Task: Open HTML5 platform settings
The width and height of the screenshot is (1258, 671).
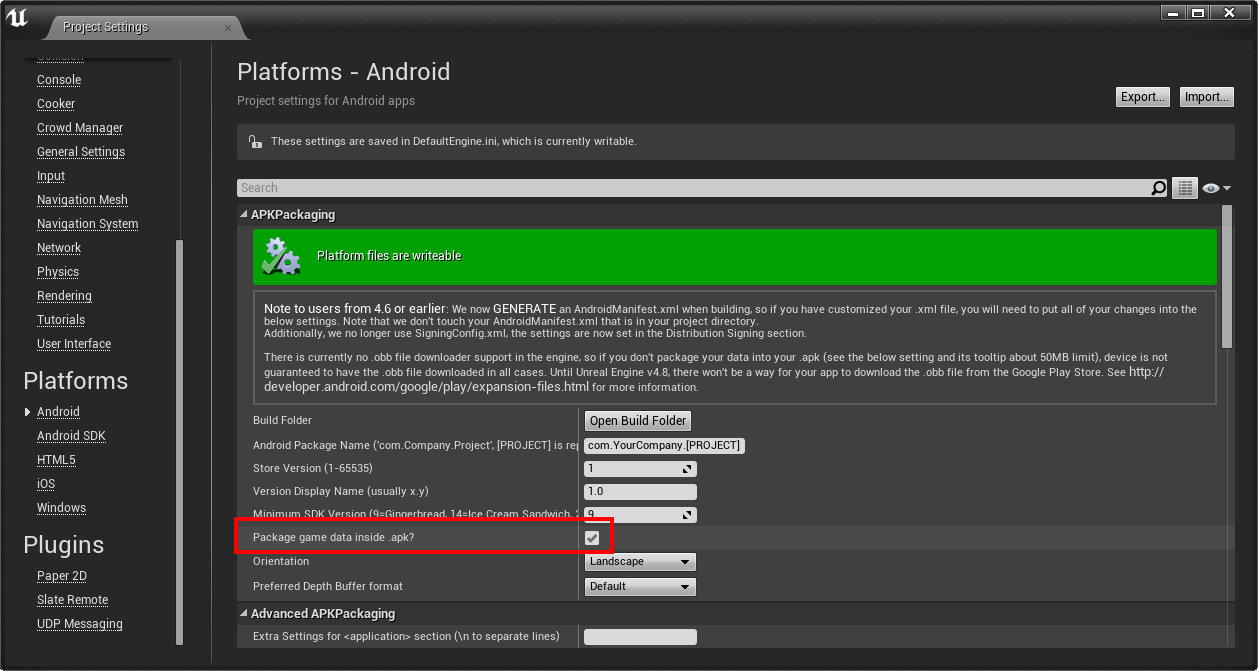Action: pyautogui.click(x=56, y=460)
